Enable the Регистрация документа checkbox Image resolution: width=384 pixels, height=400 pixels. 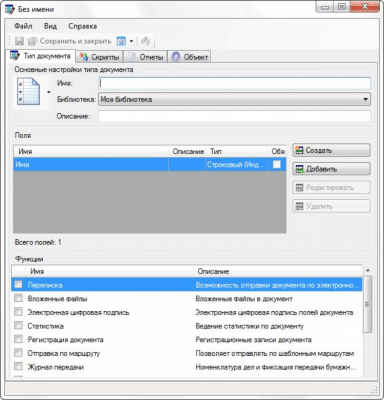[x=18, y=339]
